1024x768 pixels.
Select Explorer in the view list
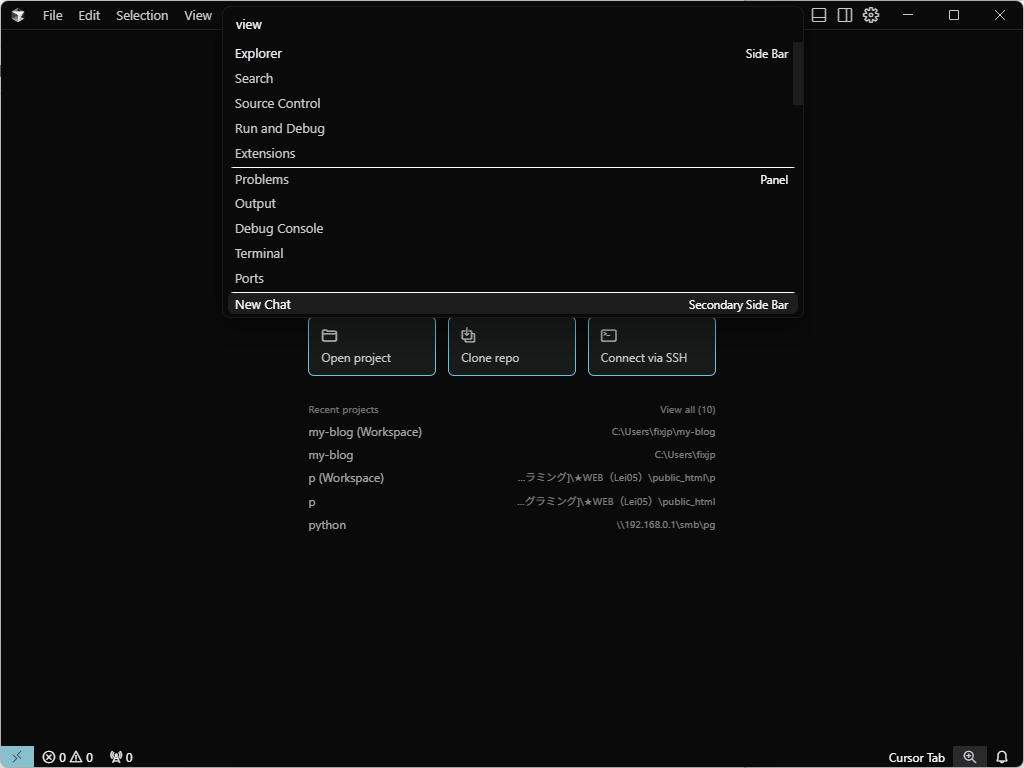pyautogui.click(x=258, y=54)
